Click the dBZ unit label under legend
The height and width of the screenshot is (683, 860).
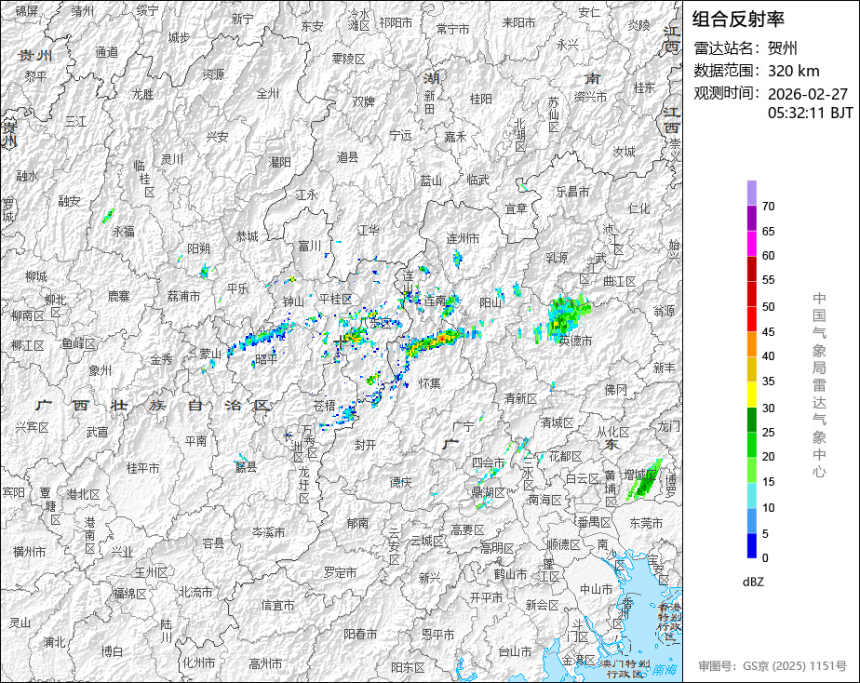point(752,582)
